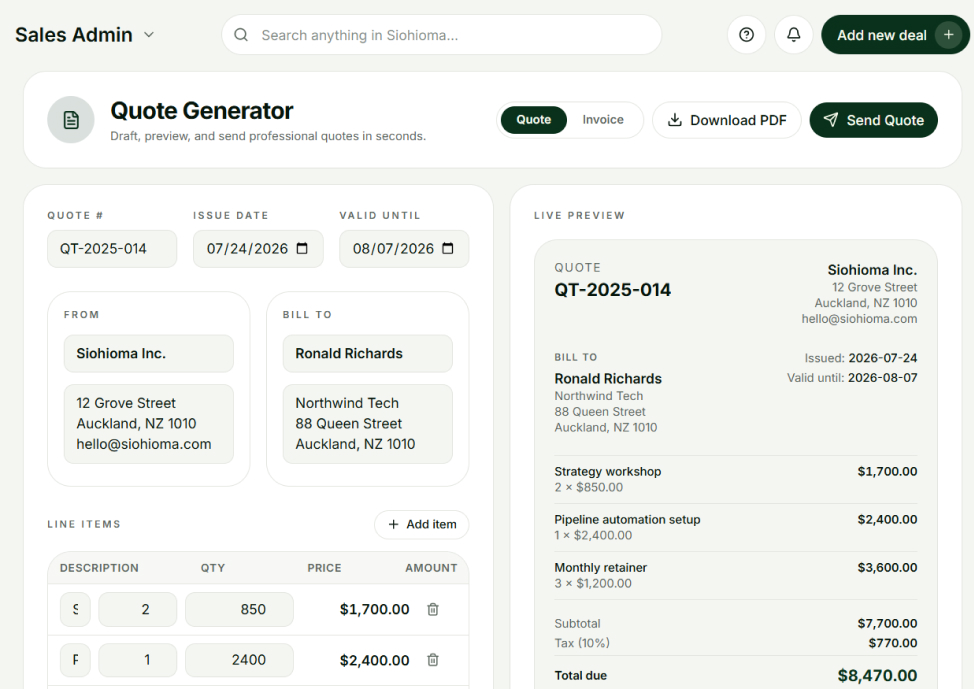Click the price field showing 850

(x=239, y=609)
